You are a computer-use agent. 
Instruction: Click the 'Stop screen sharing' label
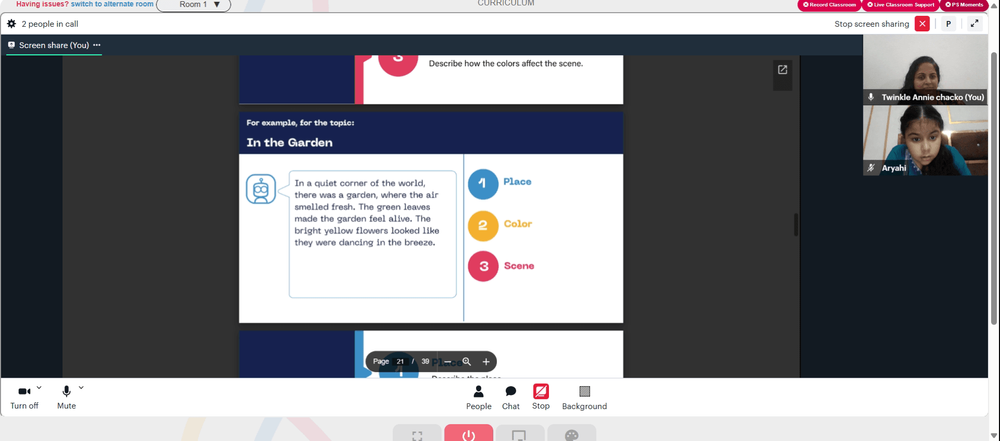pos(872,24)
